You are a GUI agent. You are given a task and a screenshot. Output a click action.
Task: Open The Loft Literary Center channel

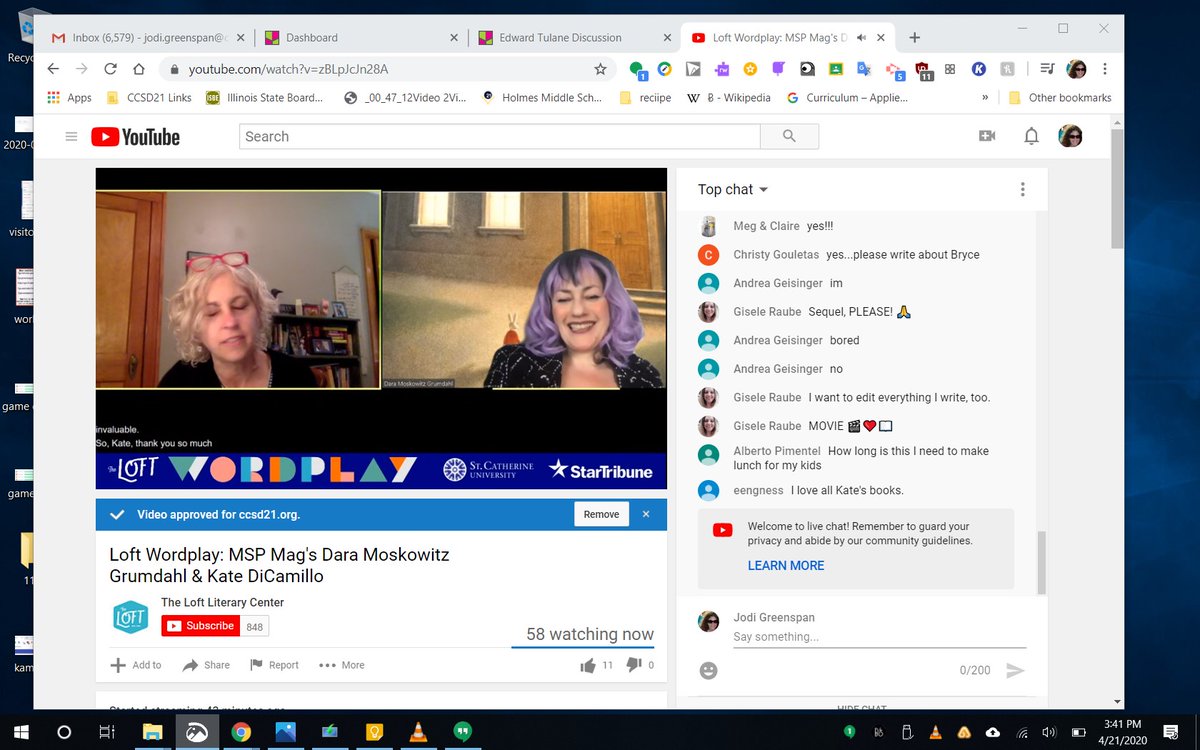(x=222, y=602)
